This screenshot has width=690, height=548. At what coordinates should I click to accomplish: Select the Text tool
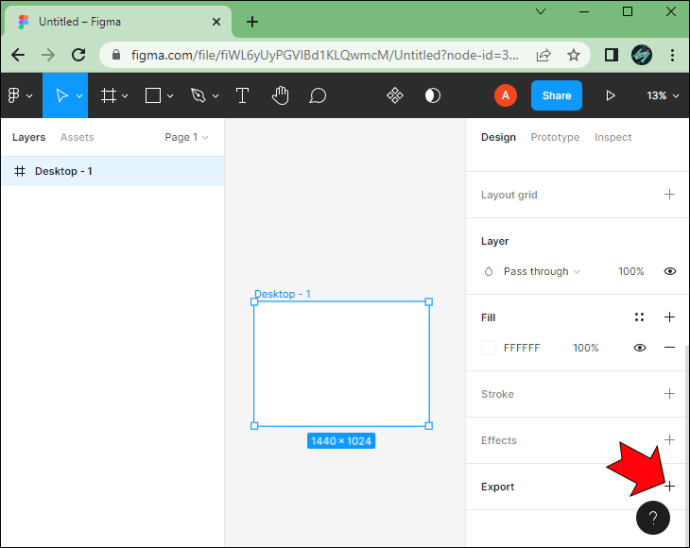pyautogui.click(x=242, y=96)
